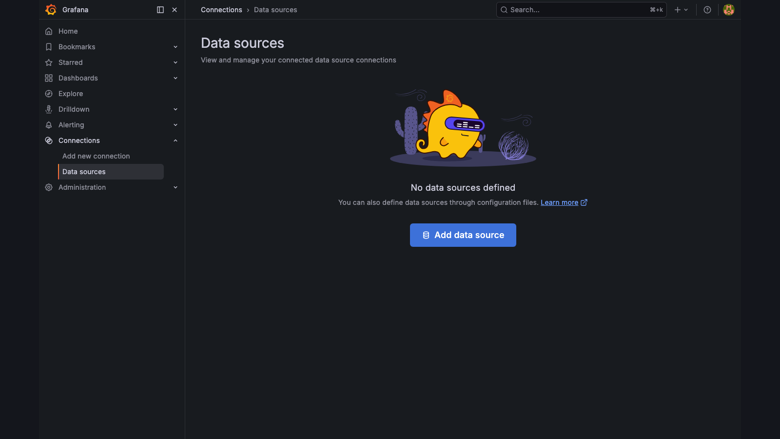
Task: Click the Grafana mascot illustration
Action: pos(463,128)
